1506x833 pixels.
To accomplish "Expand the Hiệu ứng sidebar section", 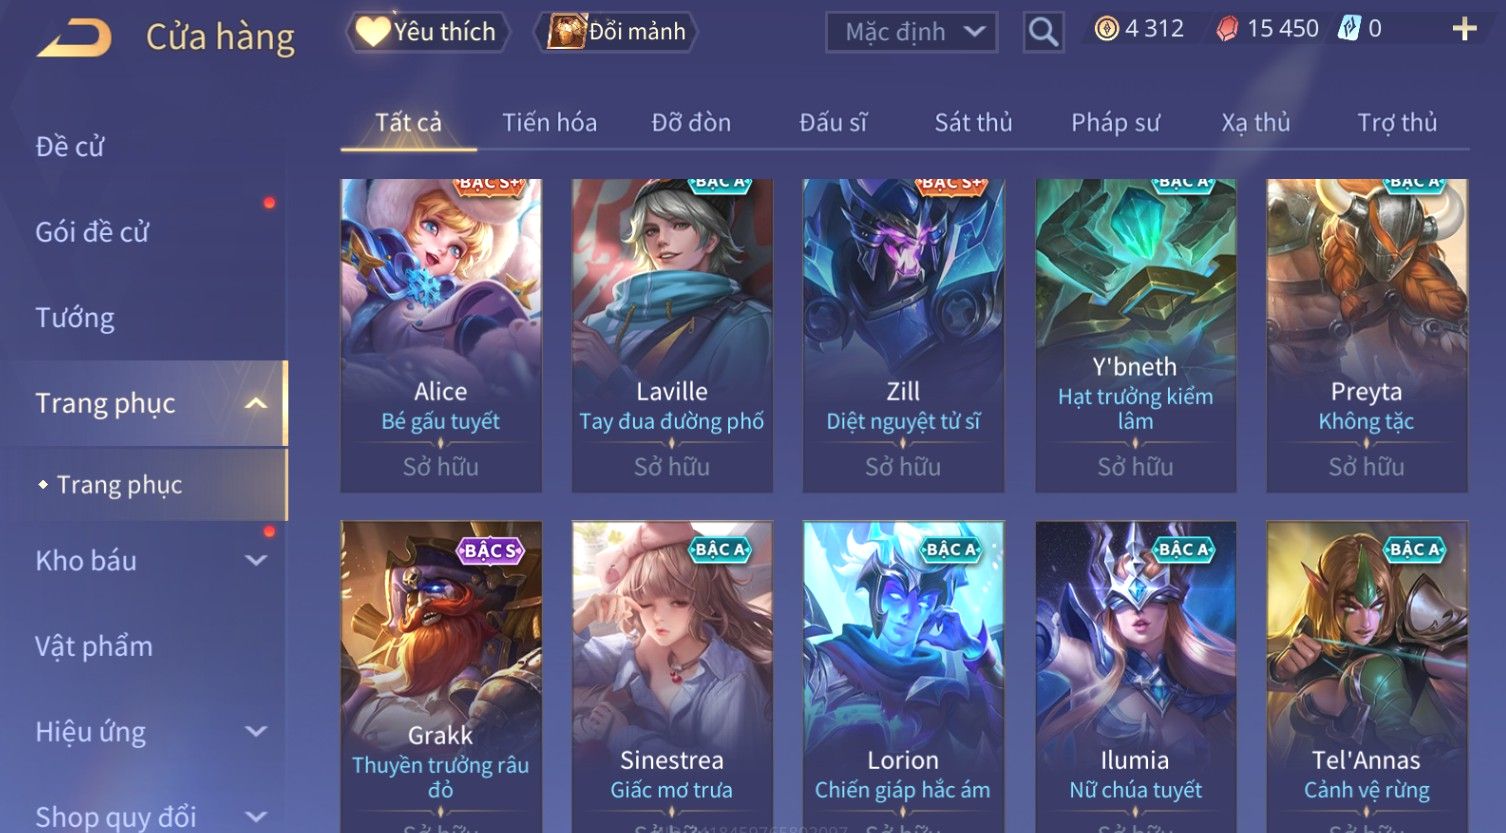I will (256, 732).
